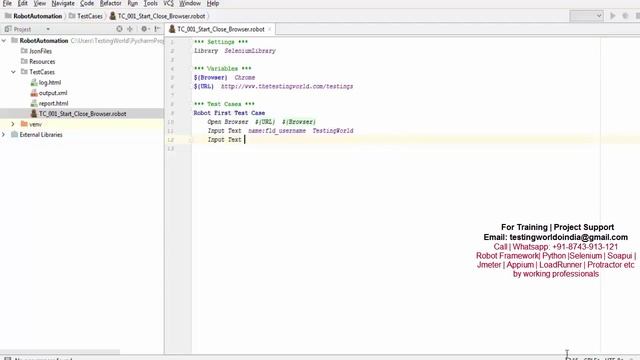Click the Open Browser keyword
The width and height of the screenshot is (640, 360).
coord(228,122)
